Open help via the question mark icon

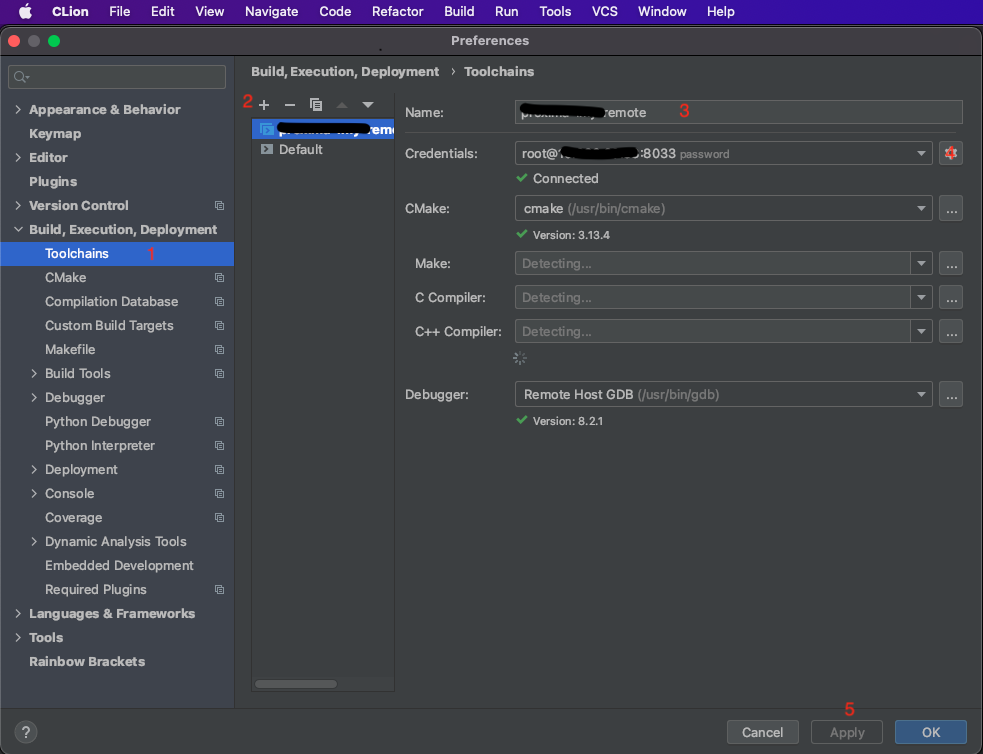tap(25, 732)
